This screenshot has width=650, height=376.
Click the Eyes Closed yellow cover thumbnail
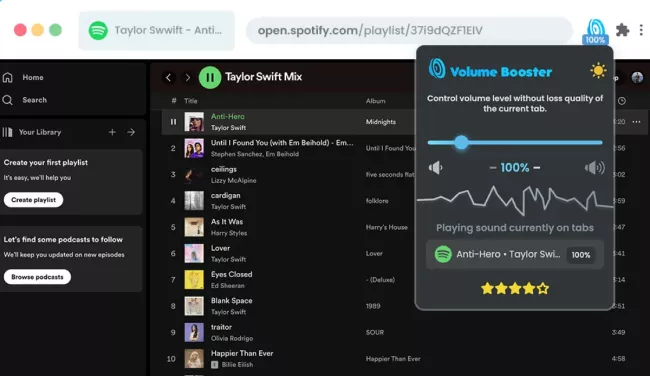tap(194, 280)
